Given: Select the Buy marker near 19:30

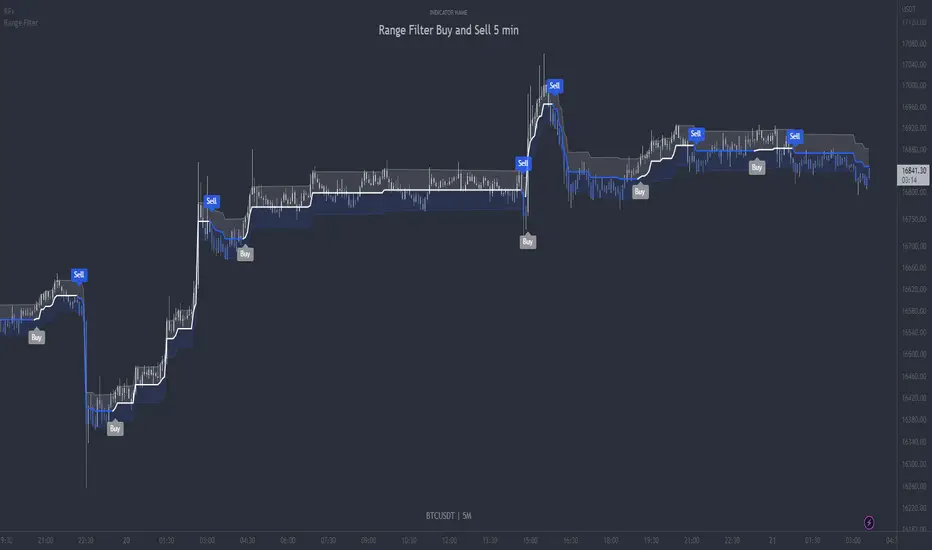Looking at the screenshot, I should [x=640, y=191].
